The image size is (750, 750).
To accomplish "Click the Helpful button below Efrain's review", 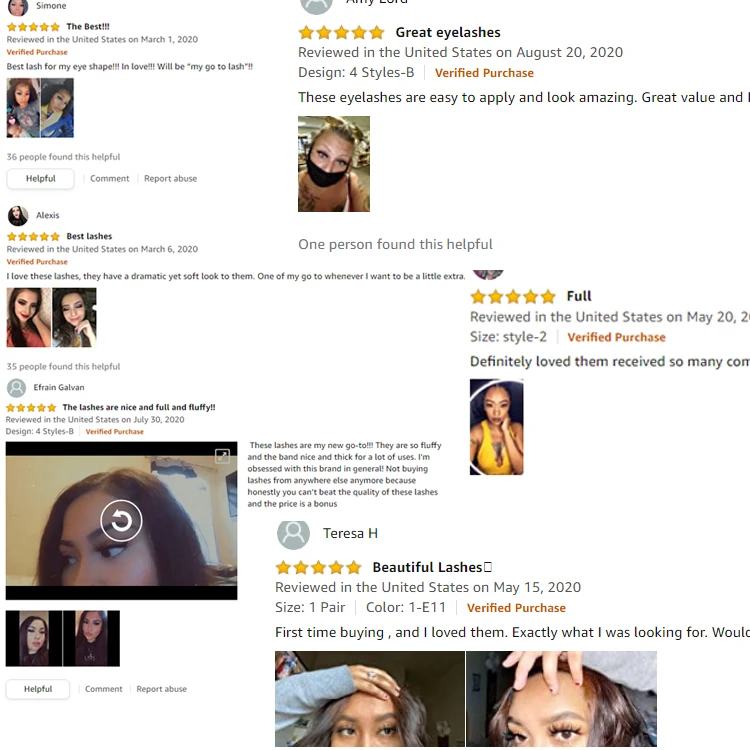I will (38, 689).
